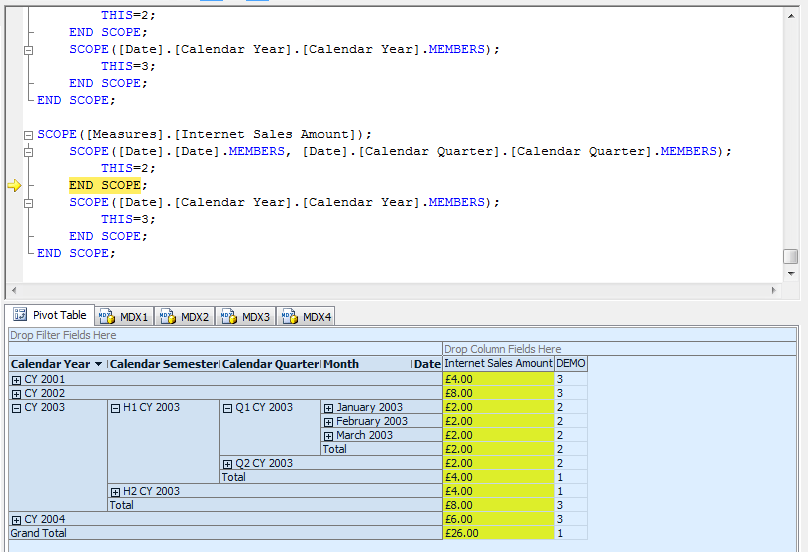Image resolution: width=808 pixels, height=552 pixels.
Task: Open the Pivot Table tab
Action: [x=50, y=315]
